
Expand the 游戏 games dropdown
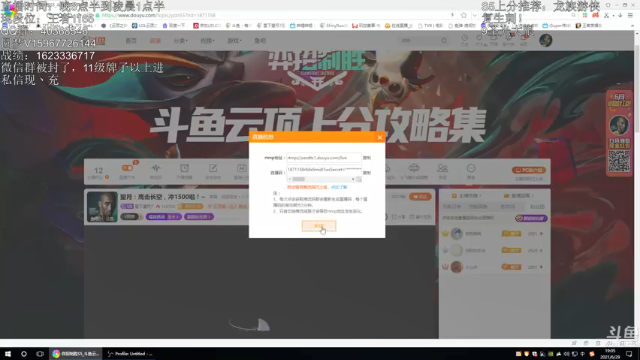pos(234,40)
